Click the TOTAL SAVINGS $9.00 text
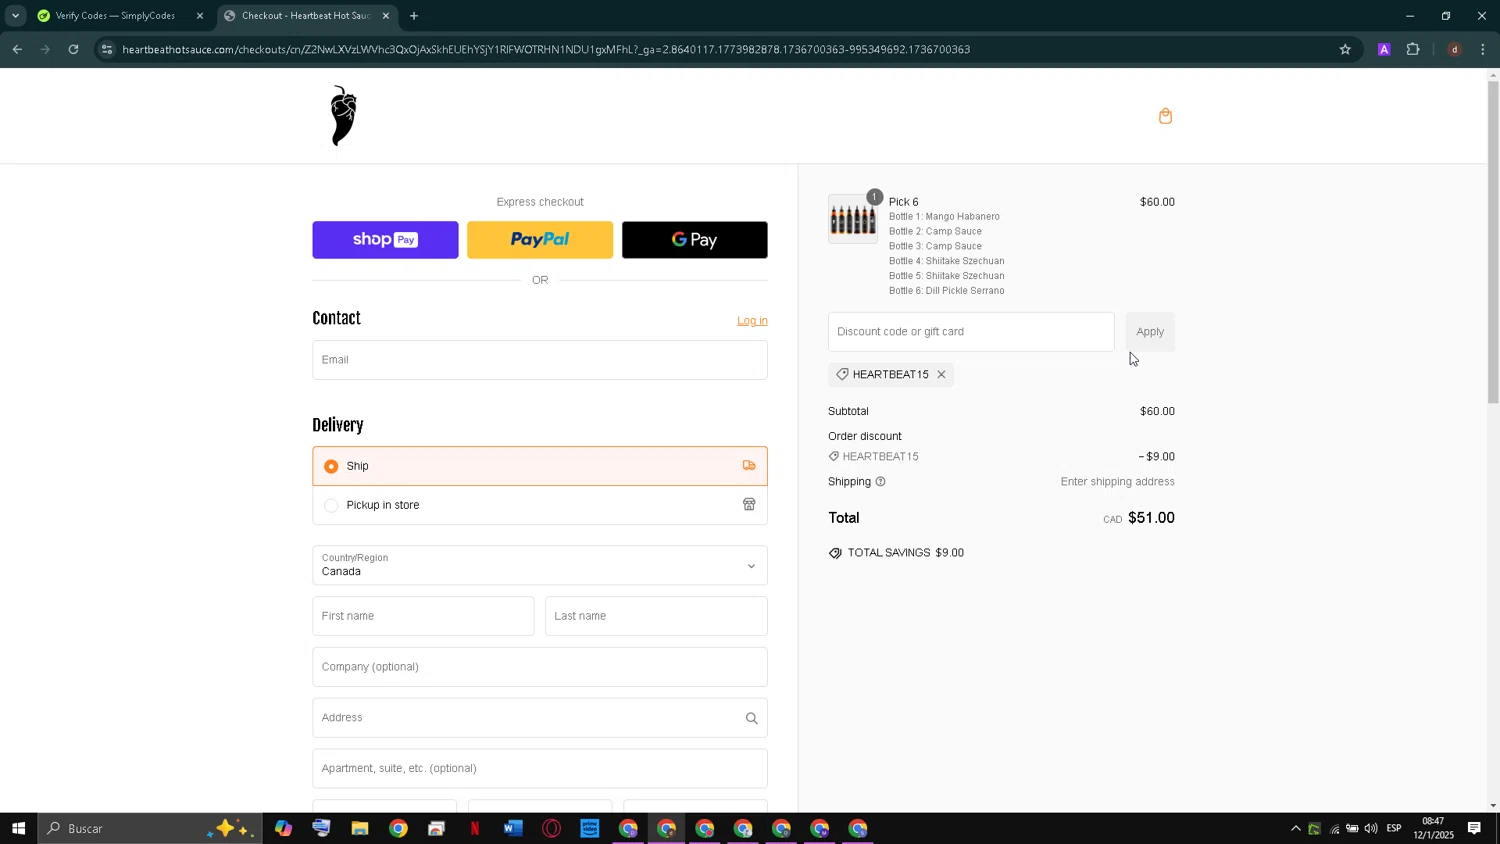Image resolution: width=1500 pixels, height=844 pixels. coord(905,553)
